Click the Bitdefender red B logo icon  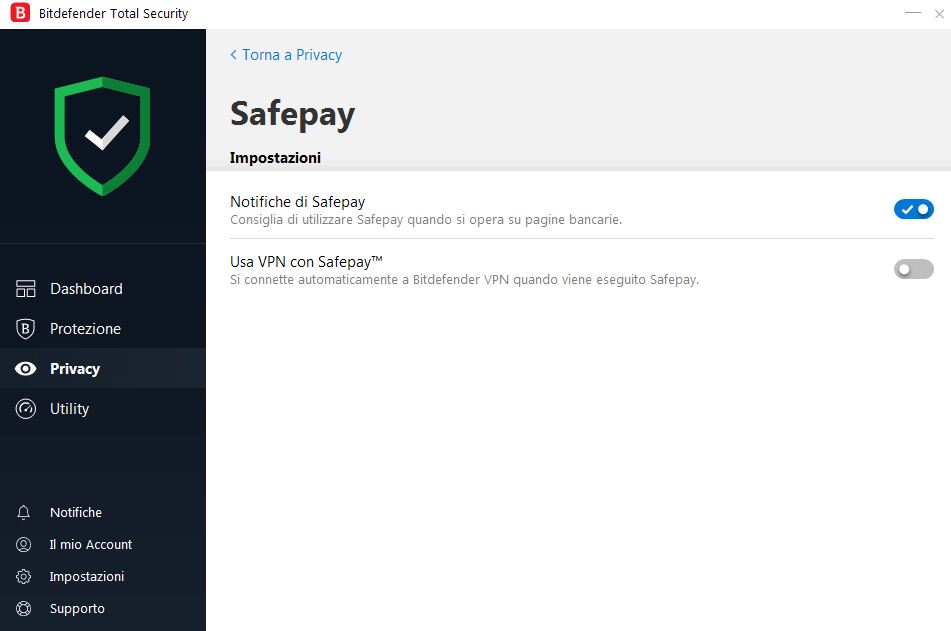(x=20, y=13)
